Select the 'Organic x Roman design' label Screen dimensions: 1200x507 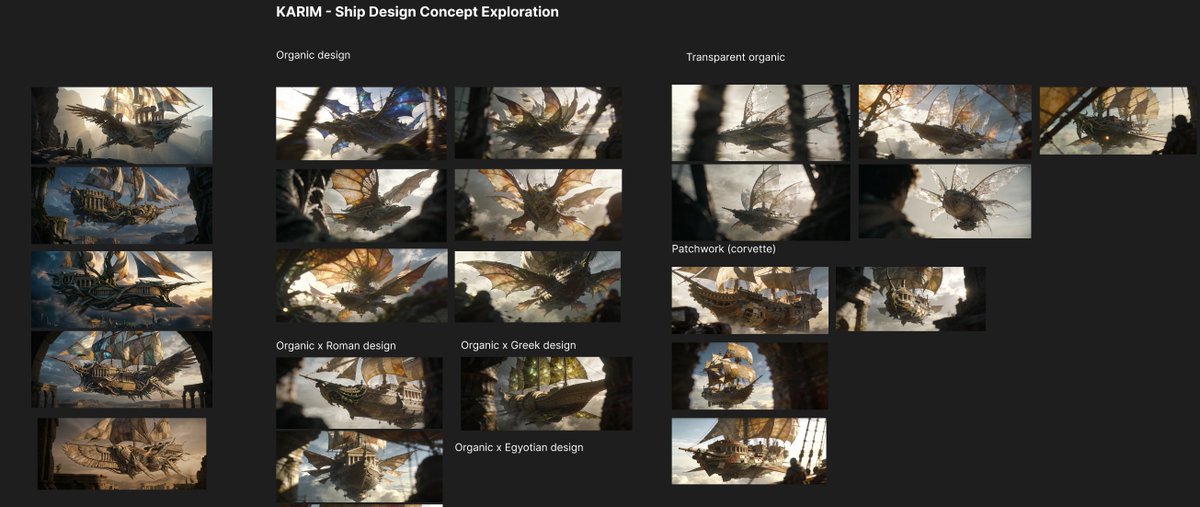click(336, 346)
